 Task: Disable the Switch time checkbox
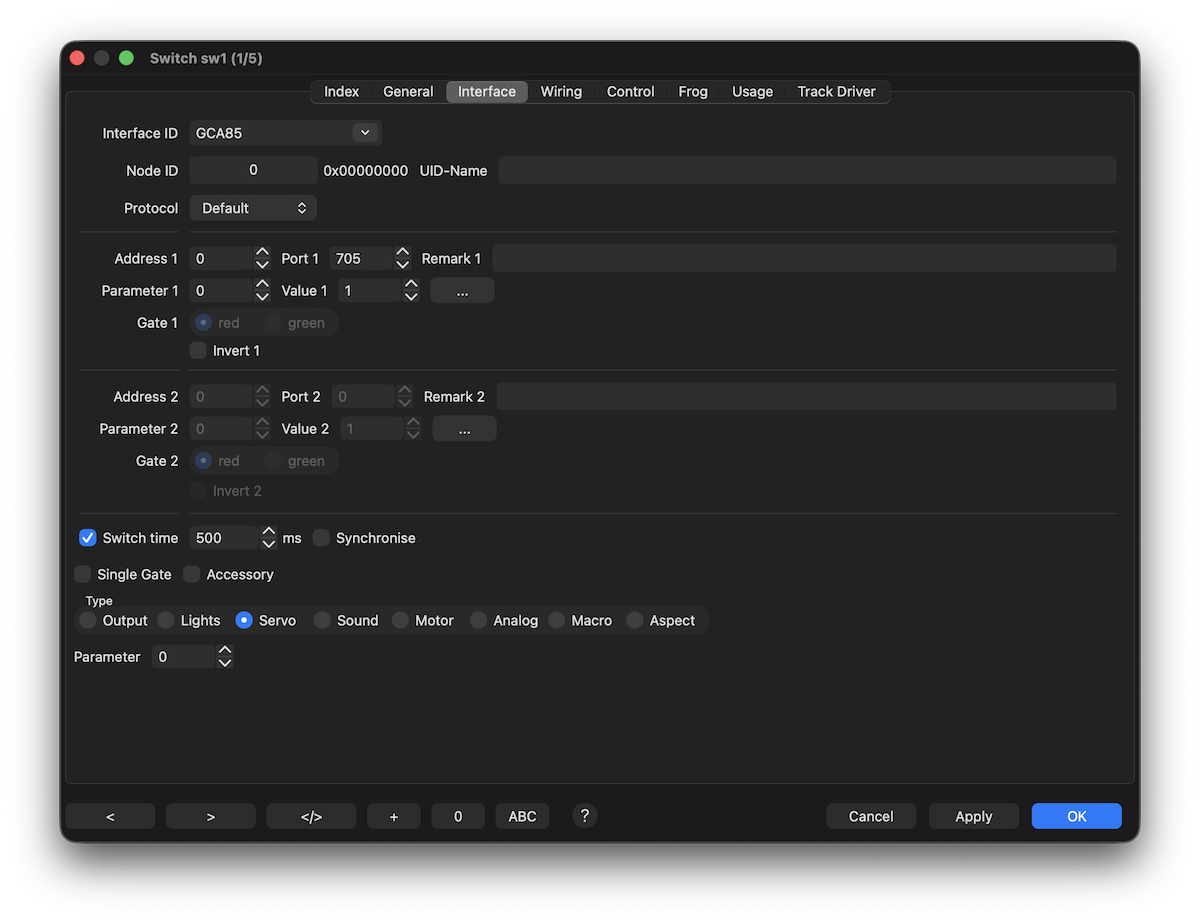click(x=88, y=538)
